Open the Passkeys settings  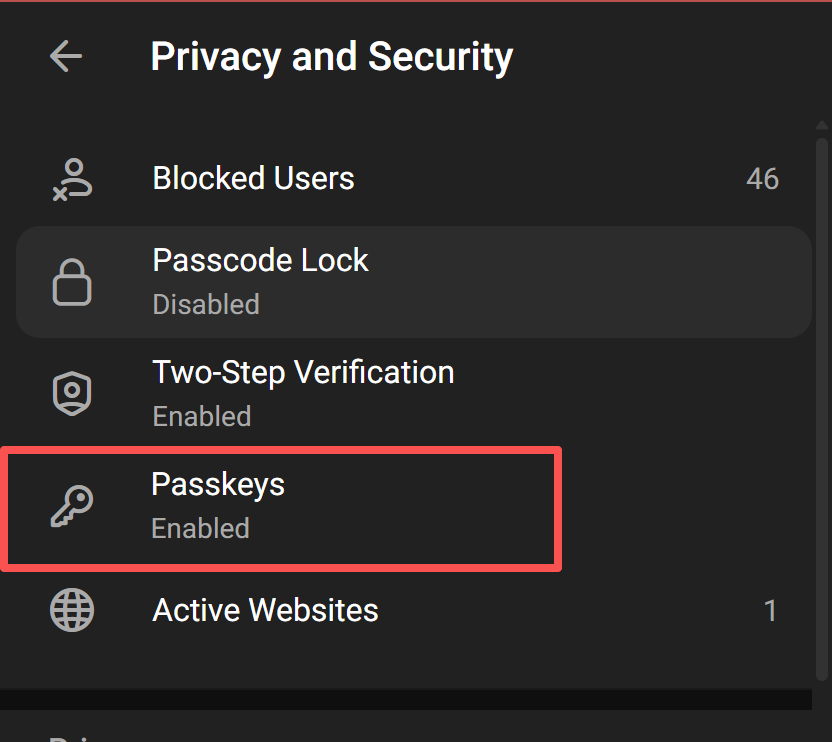pos(218,485)
